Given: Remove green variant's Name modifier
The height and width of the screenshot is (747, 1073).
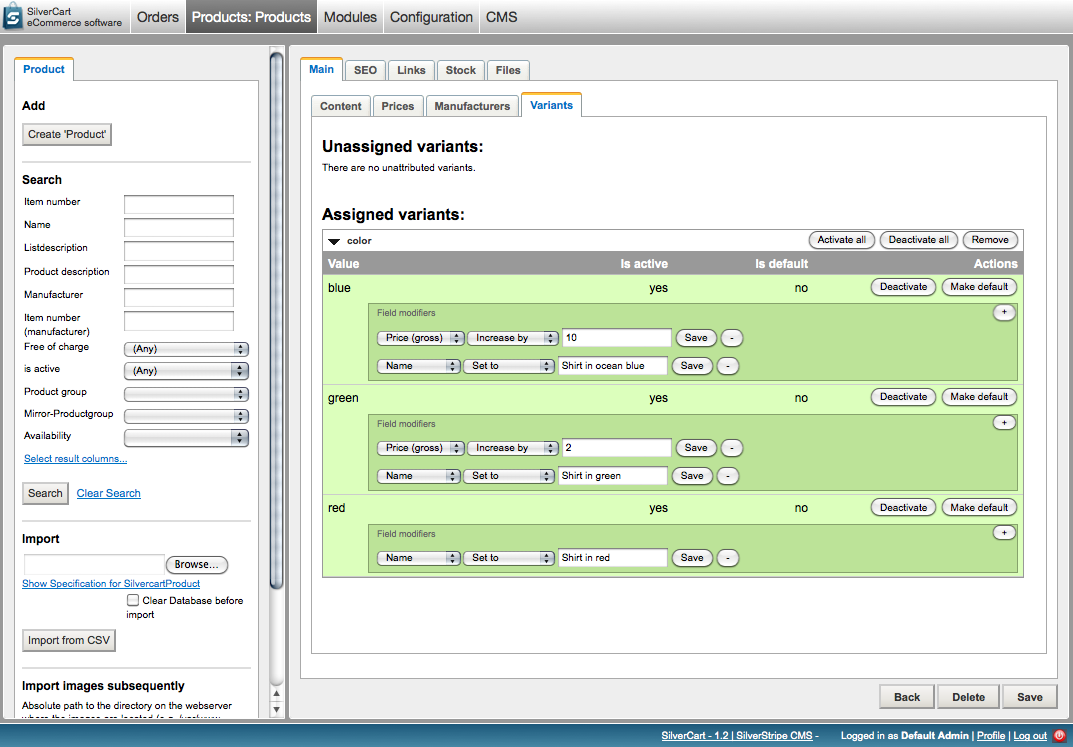Looking at the screenshot, I should click(x=728, y=476).
